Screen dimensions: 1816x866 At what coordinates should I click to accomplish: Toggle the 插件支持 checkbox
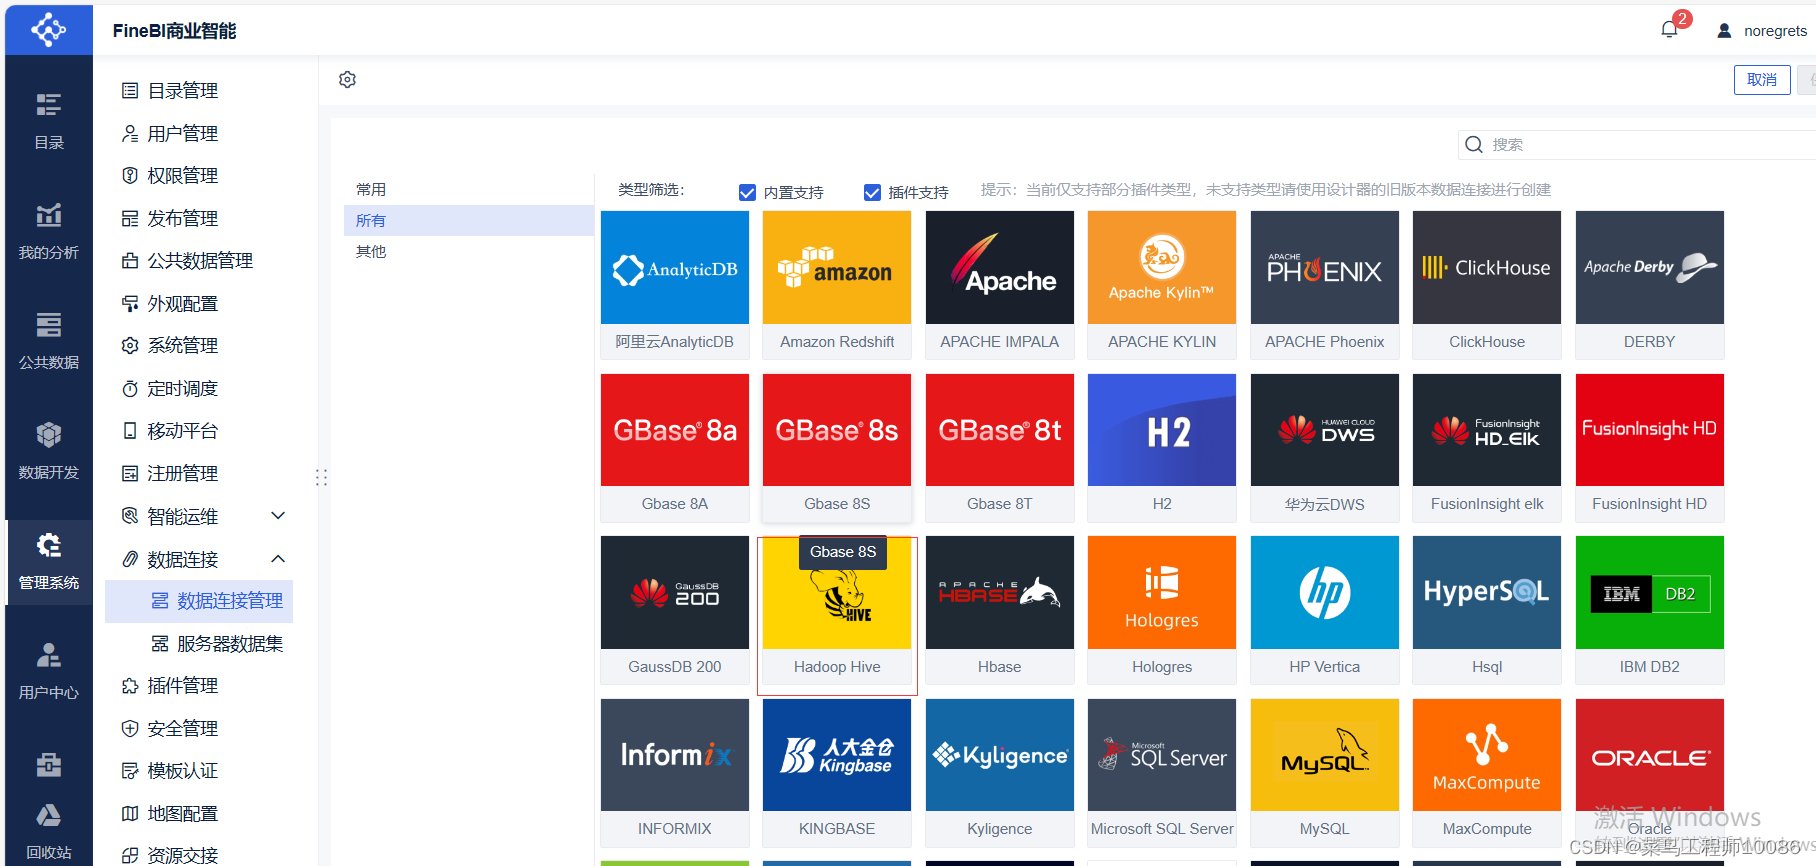tap(872, 192)
